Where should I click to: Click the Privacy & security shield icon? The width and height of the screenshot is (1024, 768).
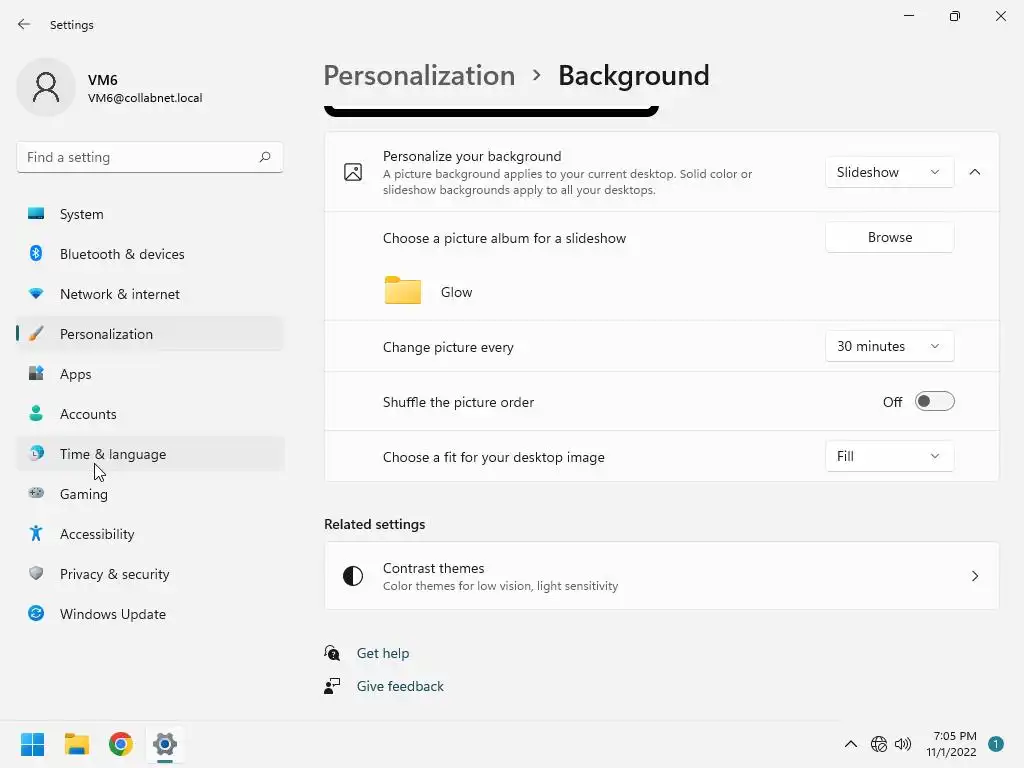36,574
